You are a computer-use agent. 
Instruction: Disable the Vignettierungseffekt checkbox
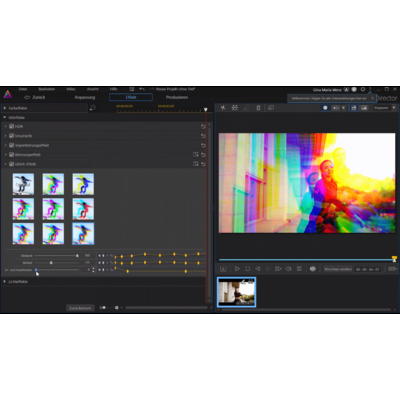[x=12, y=145]
